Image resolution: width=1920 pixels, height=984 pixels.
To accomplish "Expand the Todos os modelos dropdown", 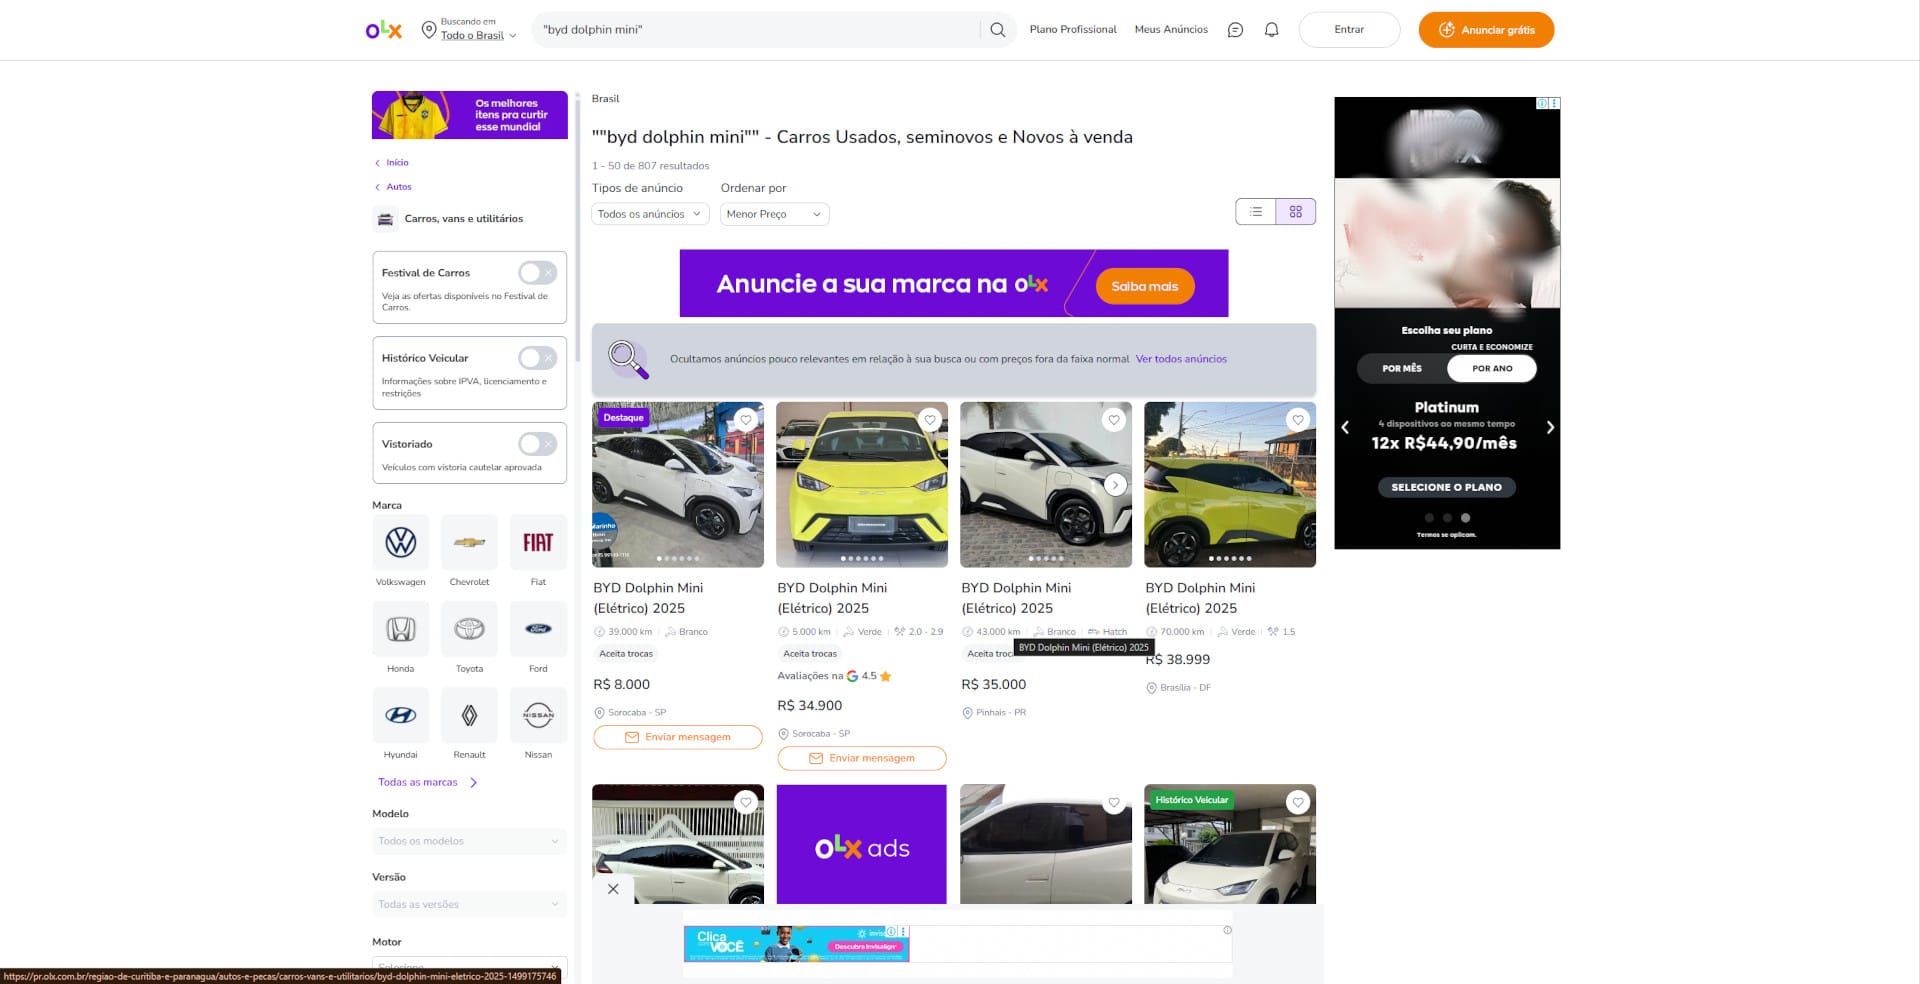I will click(469, 841).
